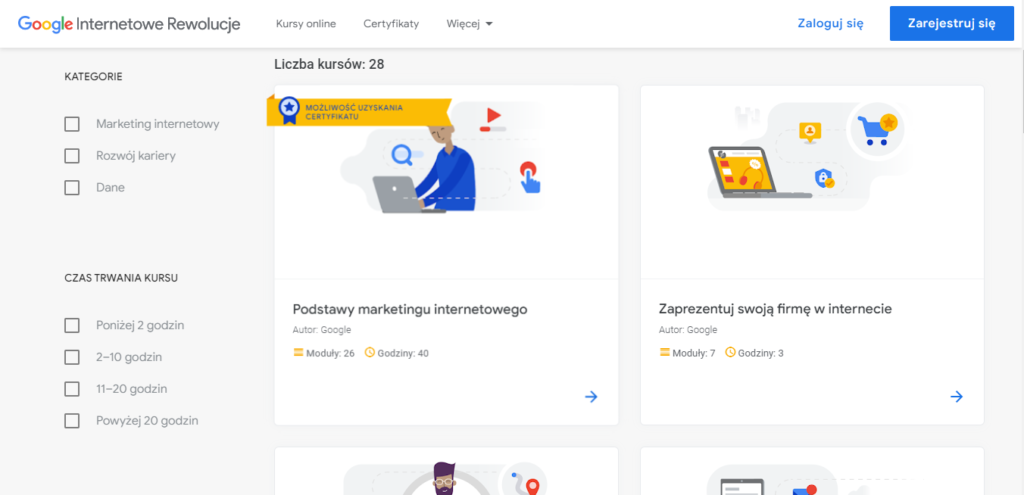Image resolution: width=1024 pixels, height=495 pixels.
Task: Open the Podstawy marketingu internetowego course title
Action: coord(409,309)
